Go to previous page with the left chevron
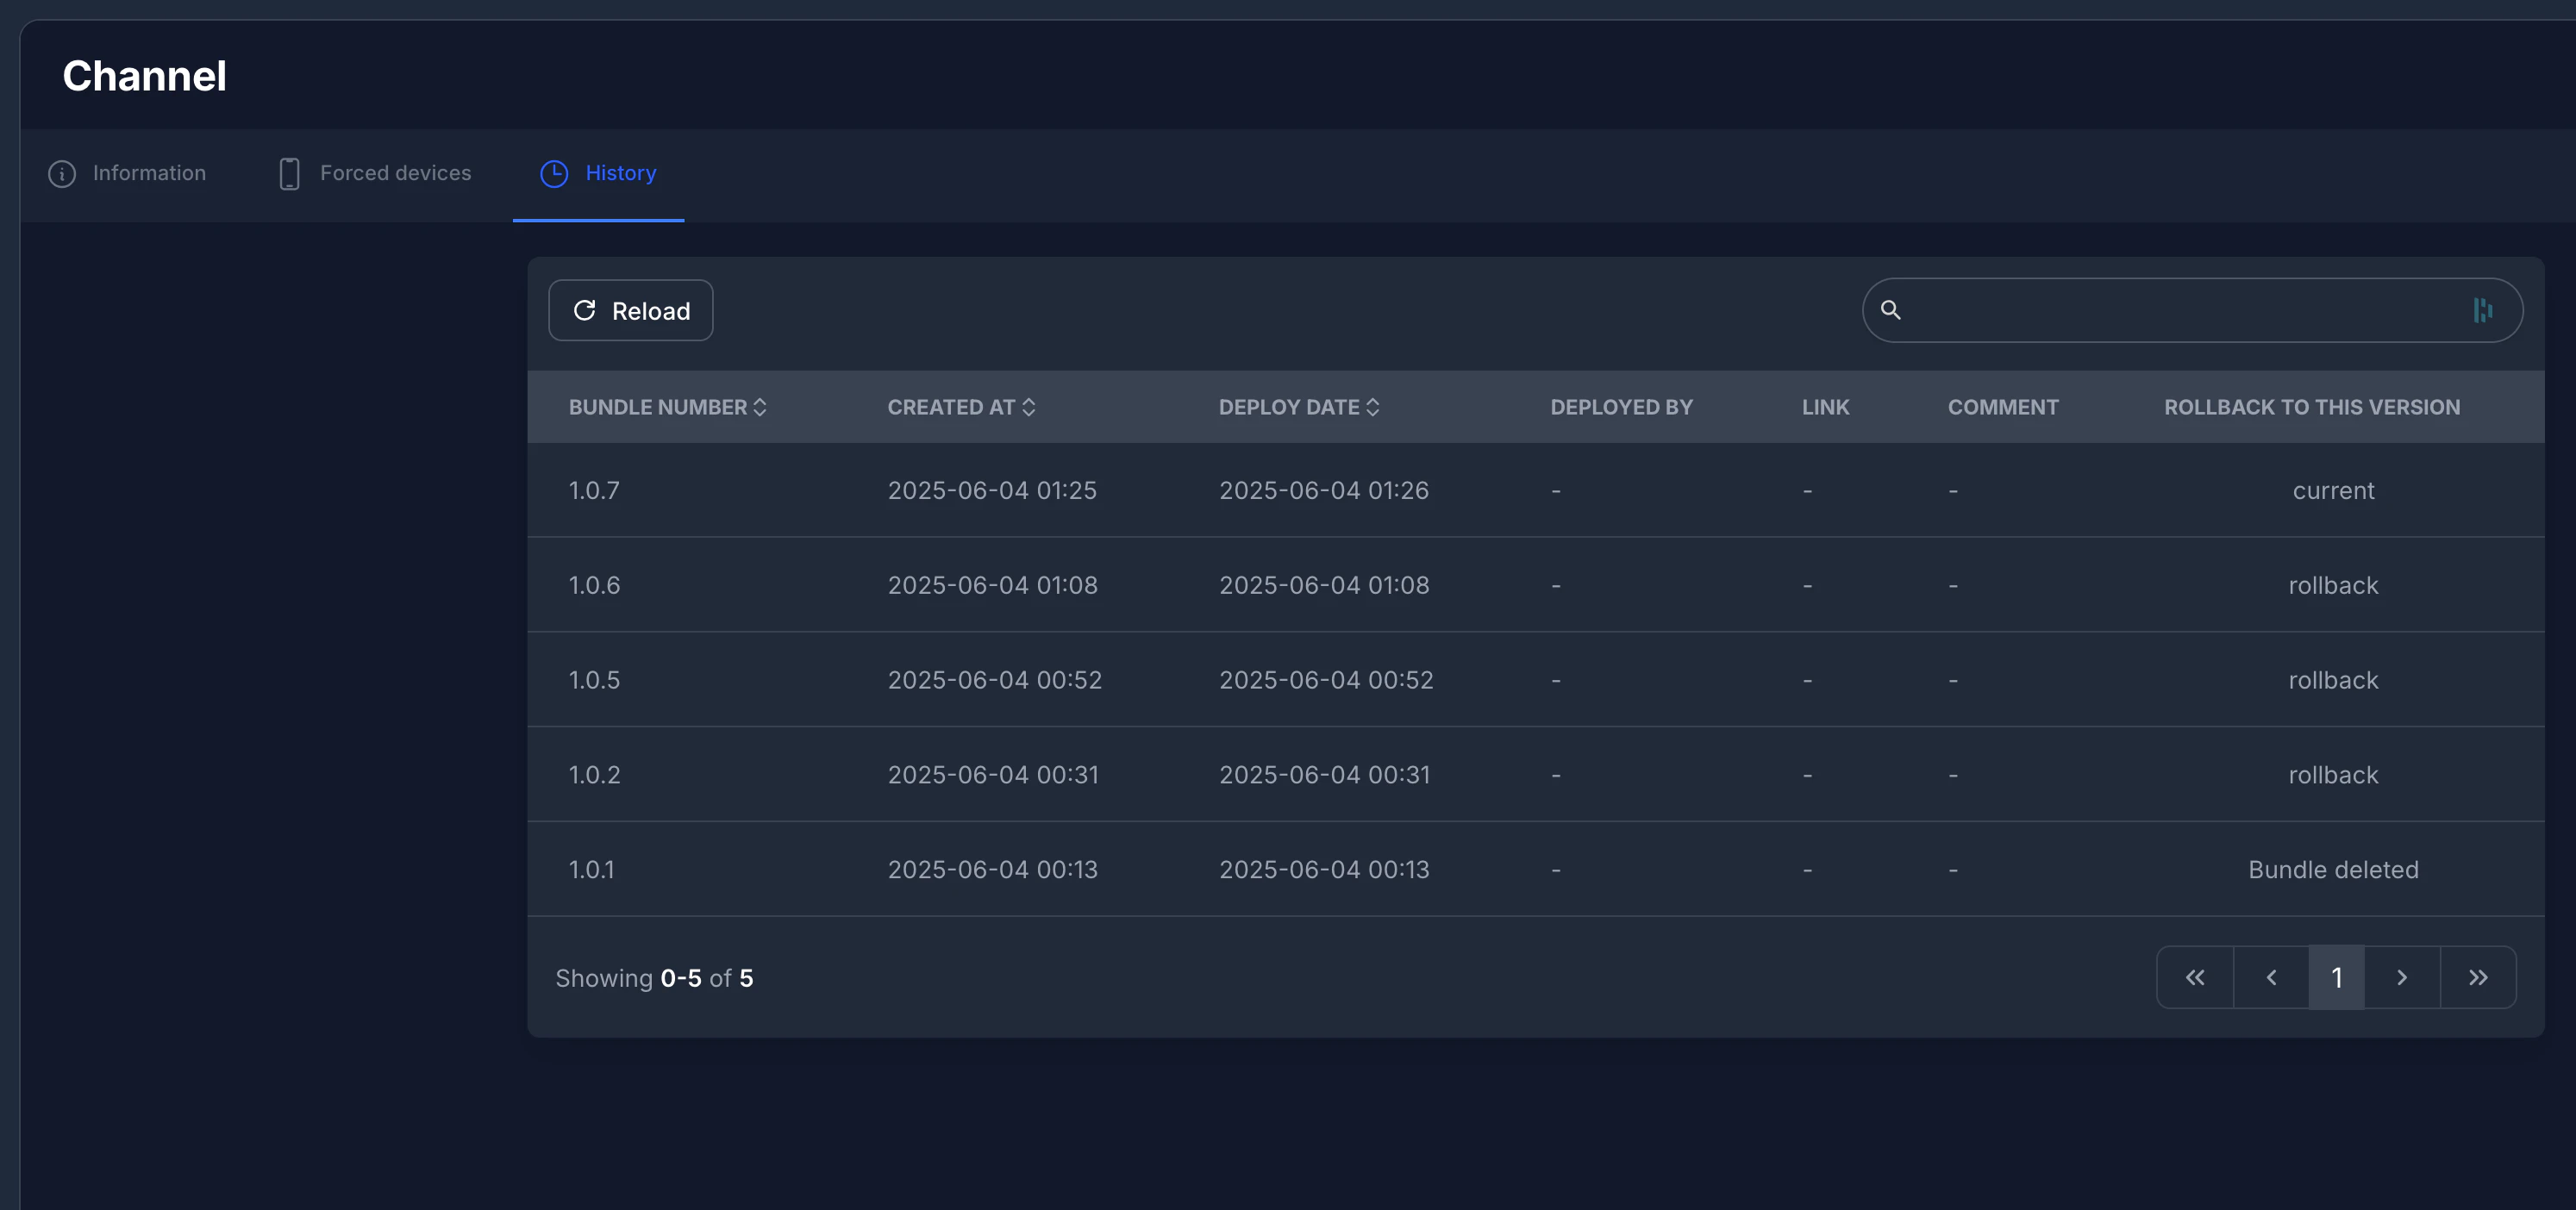 pyautogui.click(x=2271, y=977)
